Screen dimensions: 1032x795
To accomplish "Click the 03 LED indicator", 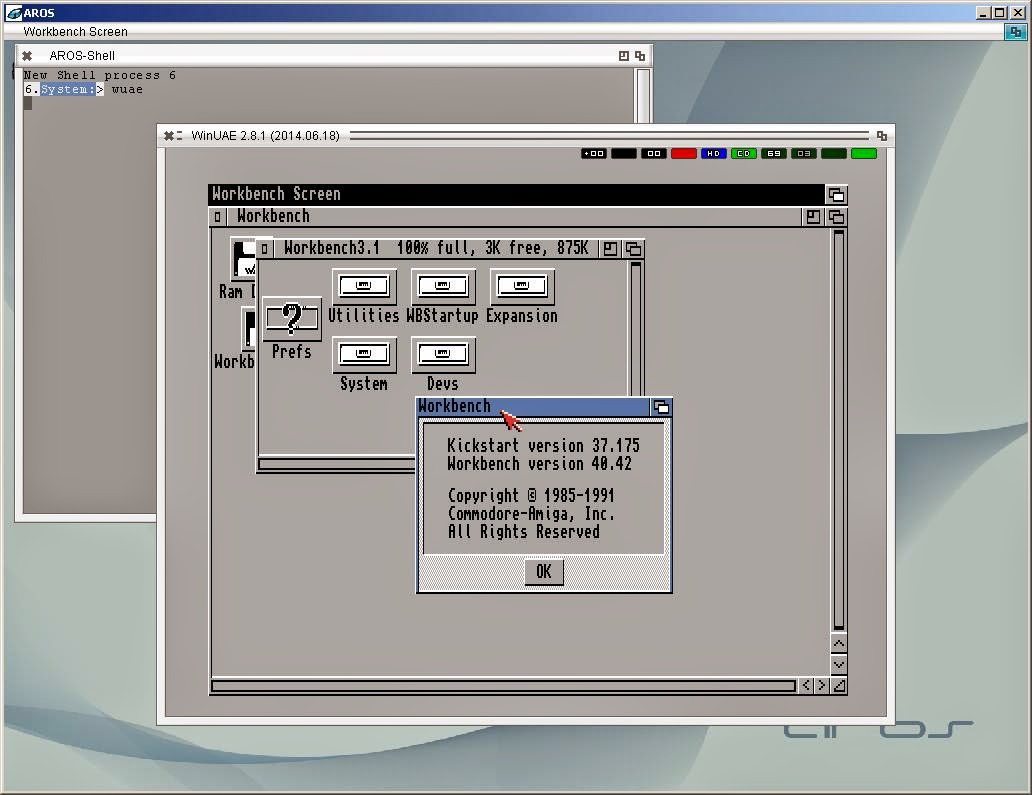I will pos(804,153).
